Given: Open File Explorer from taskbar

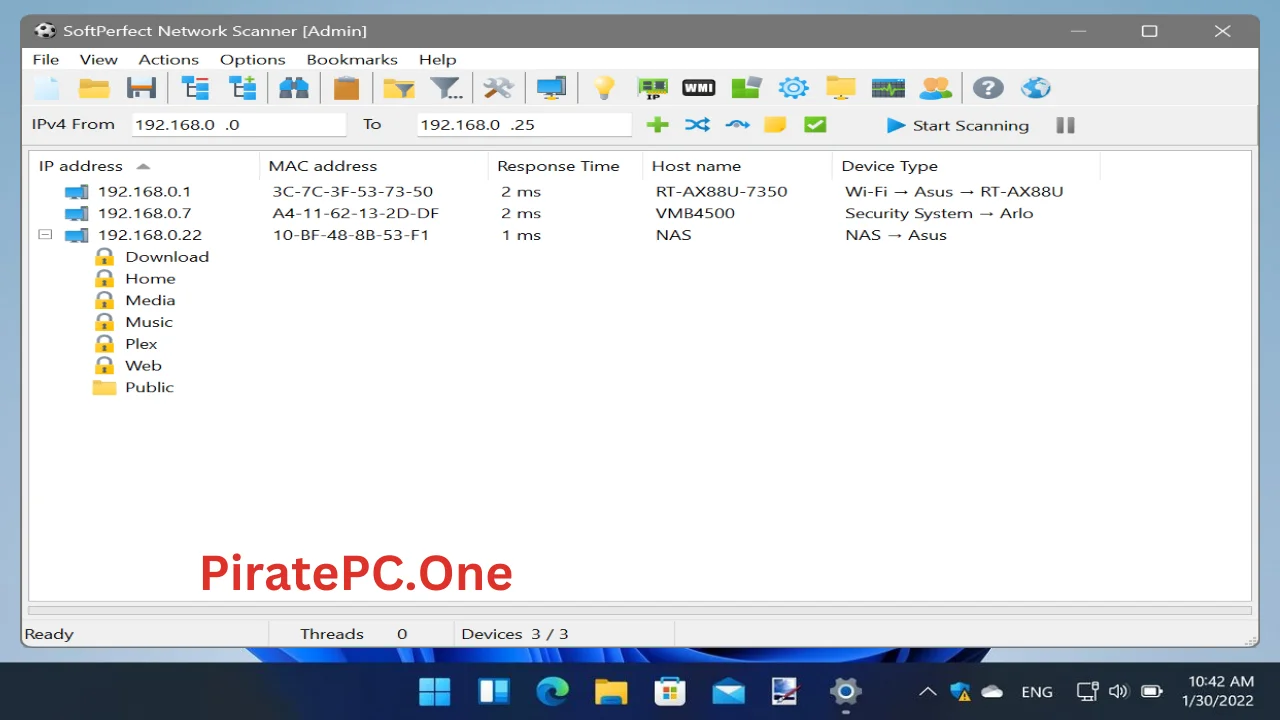Looking at the screenshot, I should coord(611,691).
